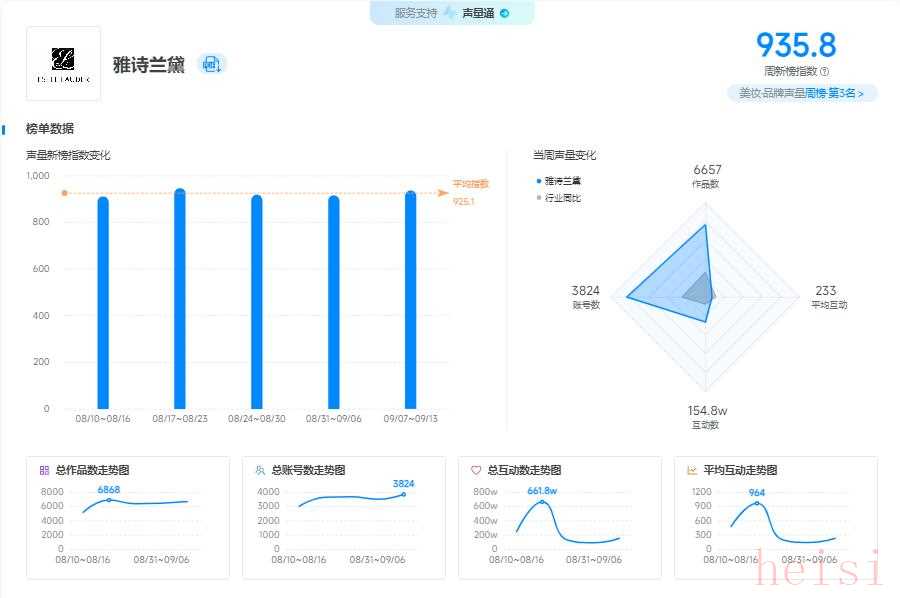This screenshot has width=900, height=598.
Task: Click the lightning icon in the 服务支持 banner
Action: (x=449, y=13)
